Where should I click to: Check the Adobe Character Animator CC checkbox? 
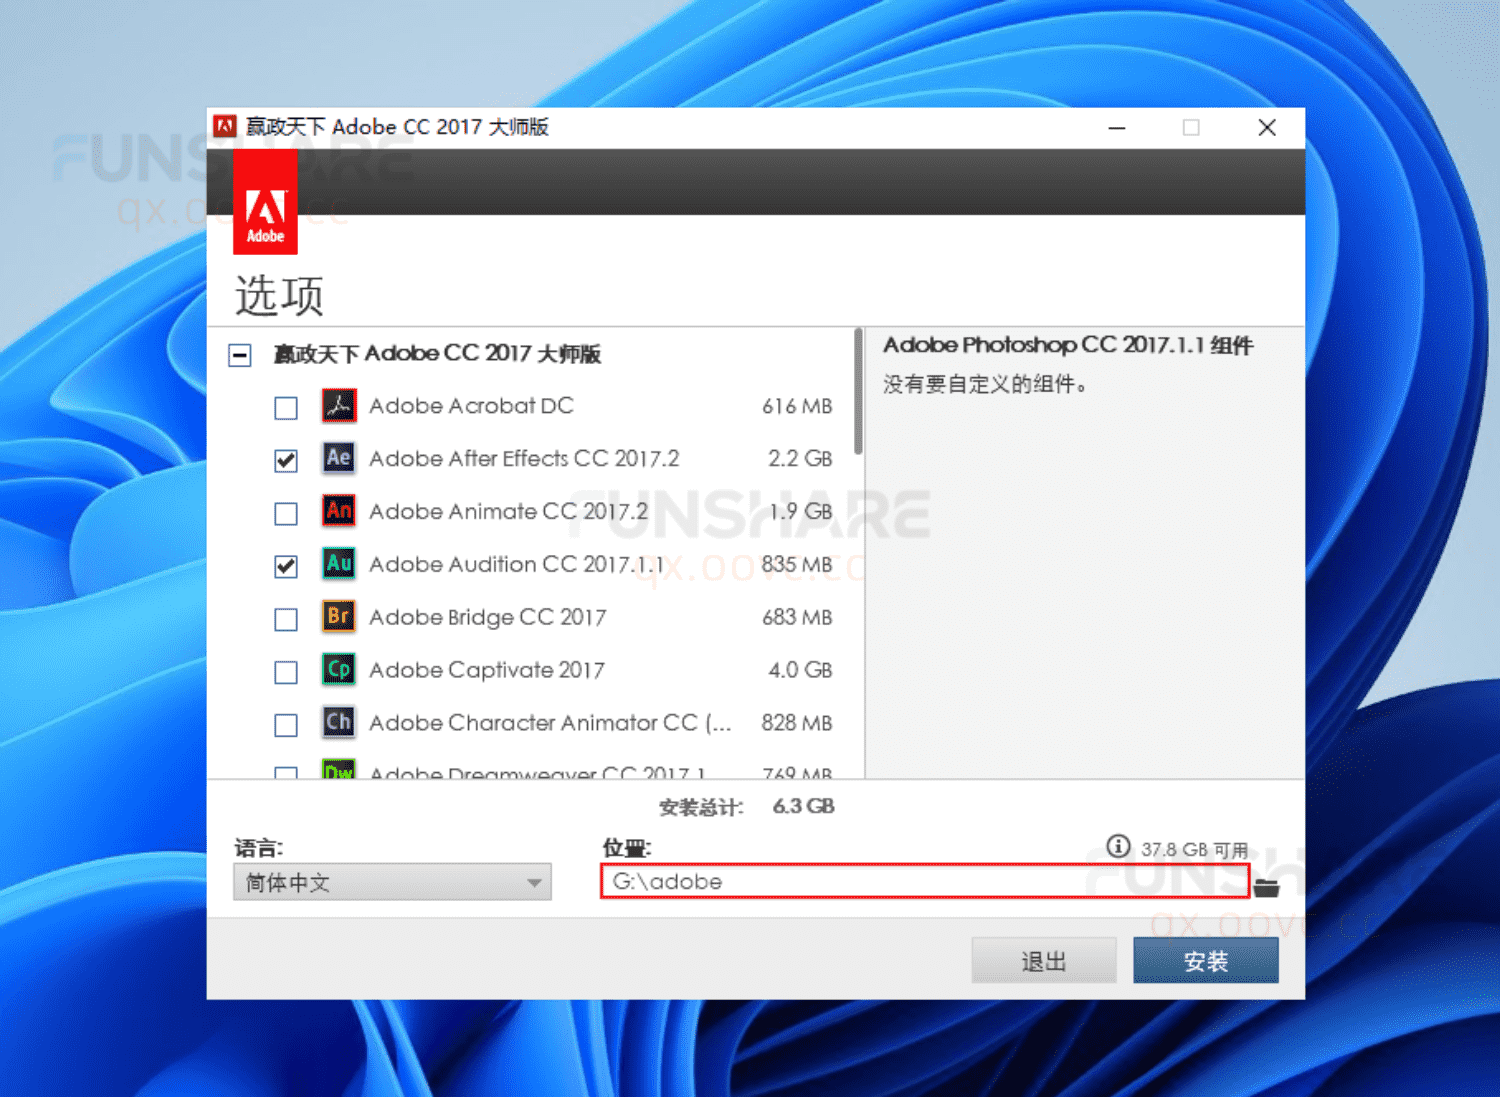(286, 725)
